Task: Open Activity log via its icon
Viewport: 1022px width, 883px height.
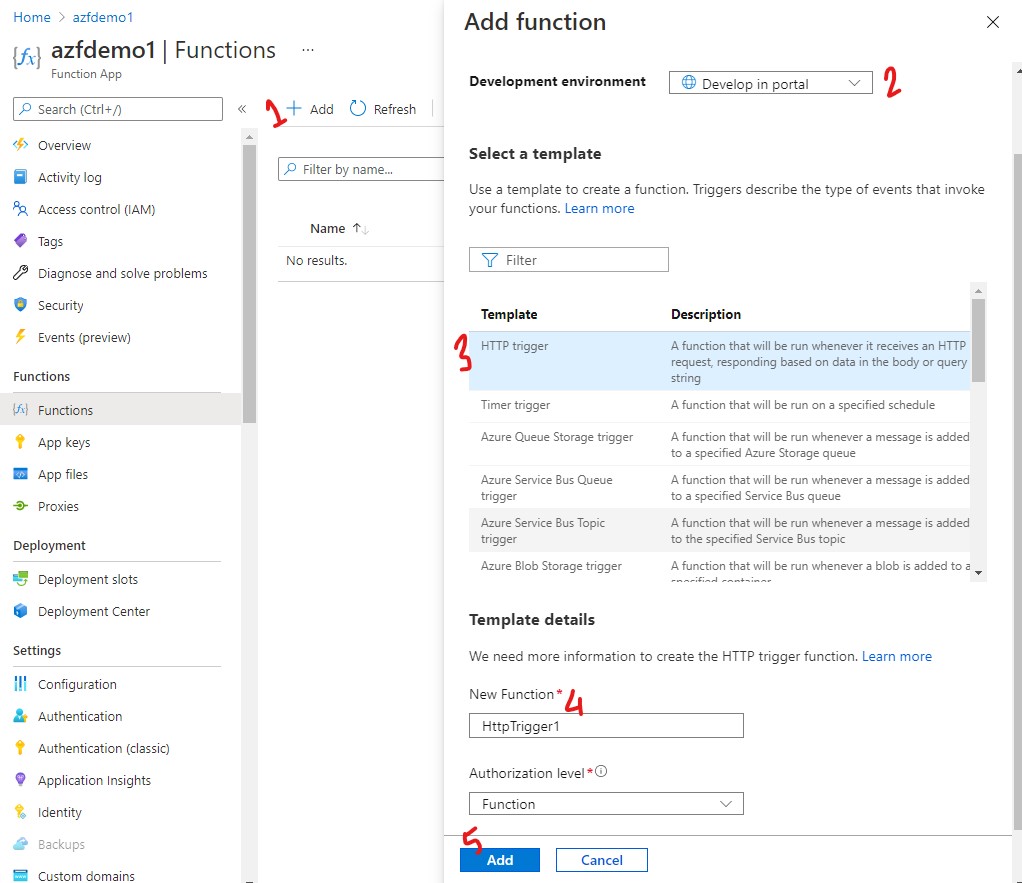Action: coord(20,177)
